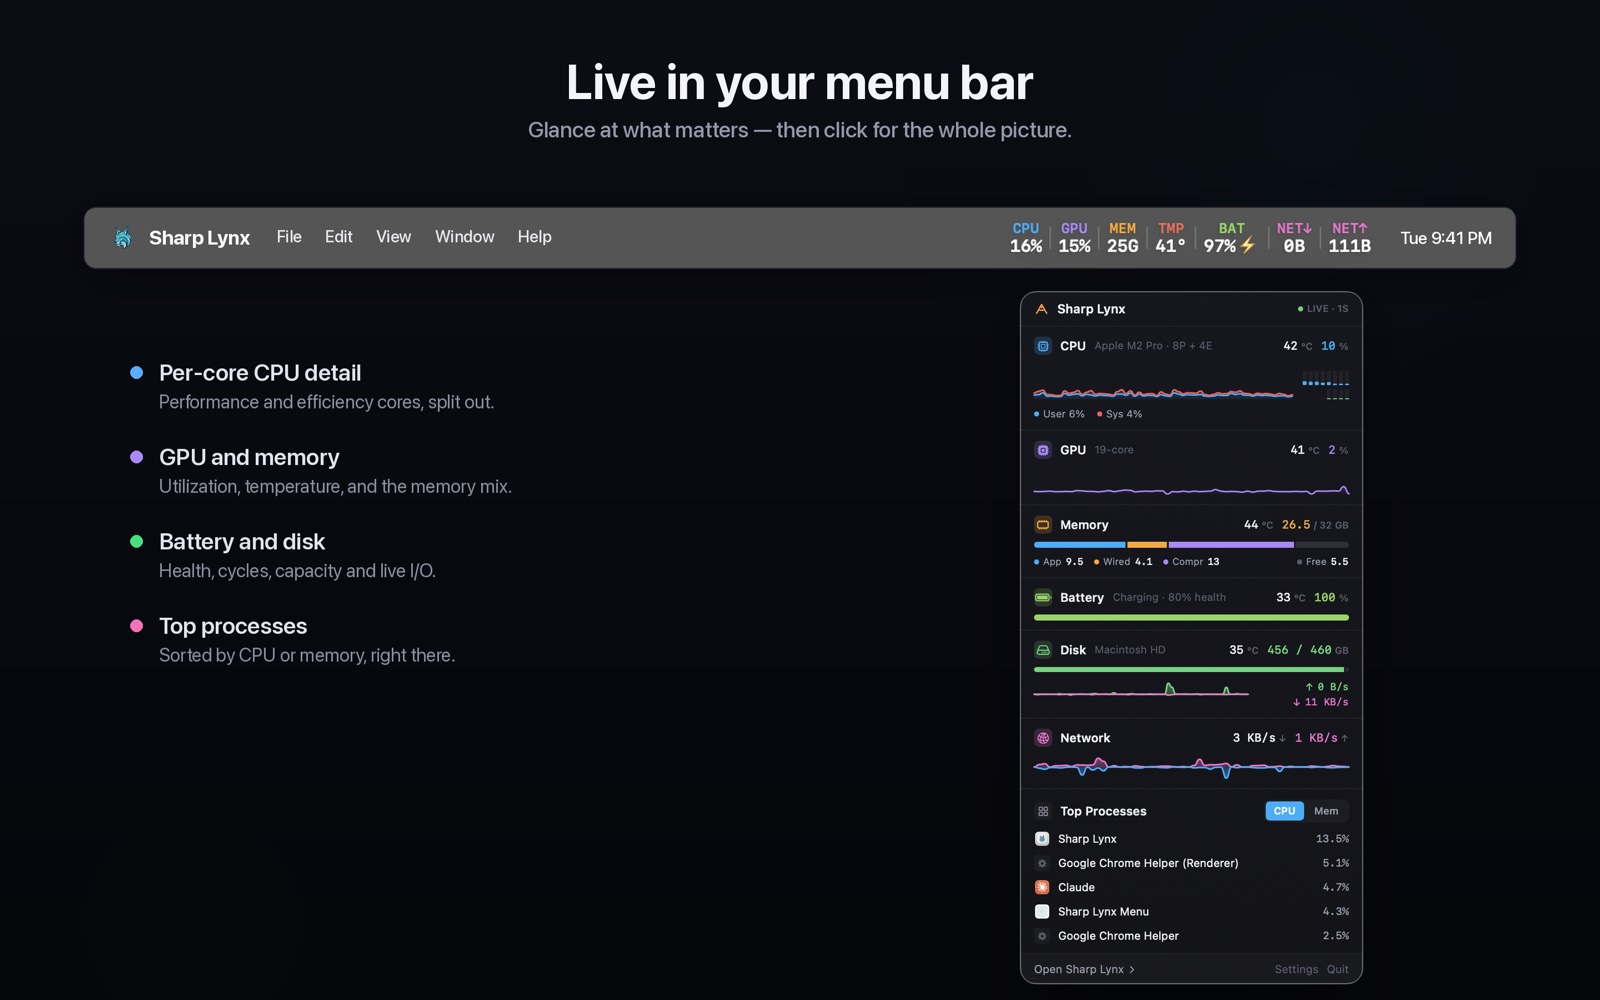Click the CPU section chip icon
Image resolution: width=1600 pixels, height=1000 pixels.
pos(1043,346)
